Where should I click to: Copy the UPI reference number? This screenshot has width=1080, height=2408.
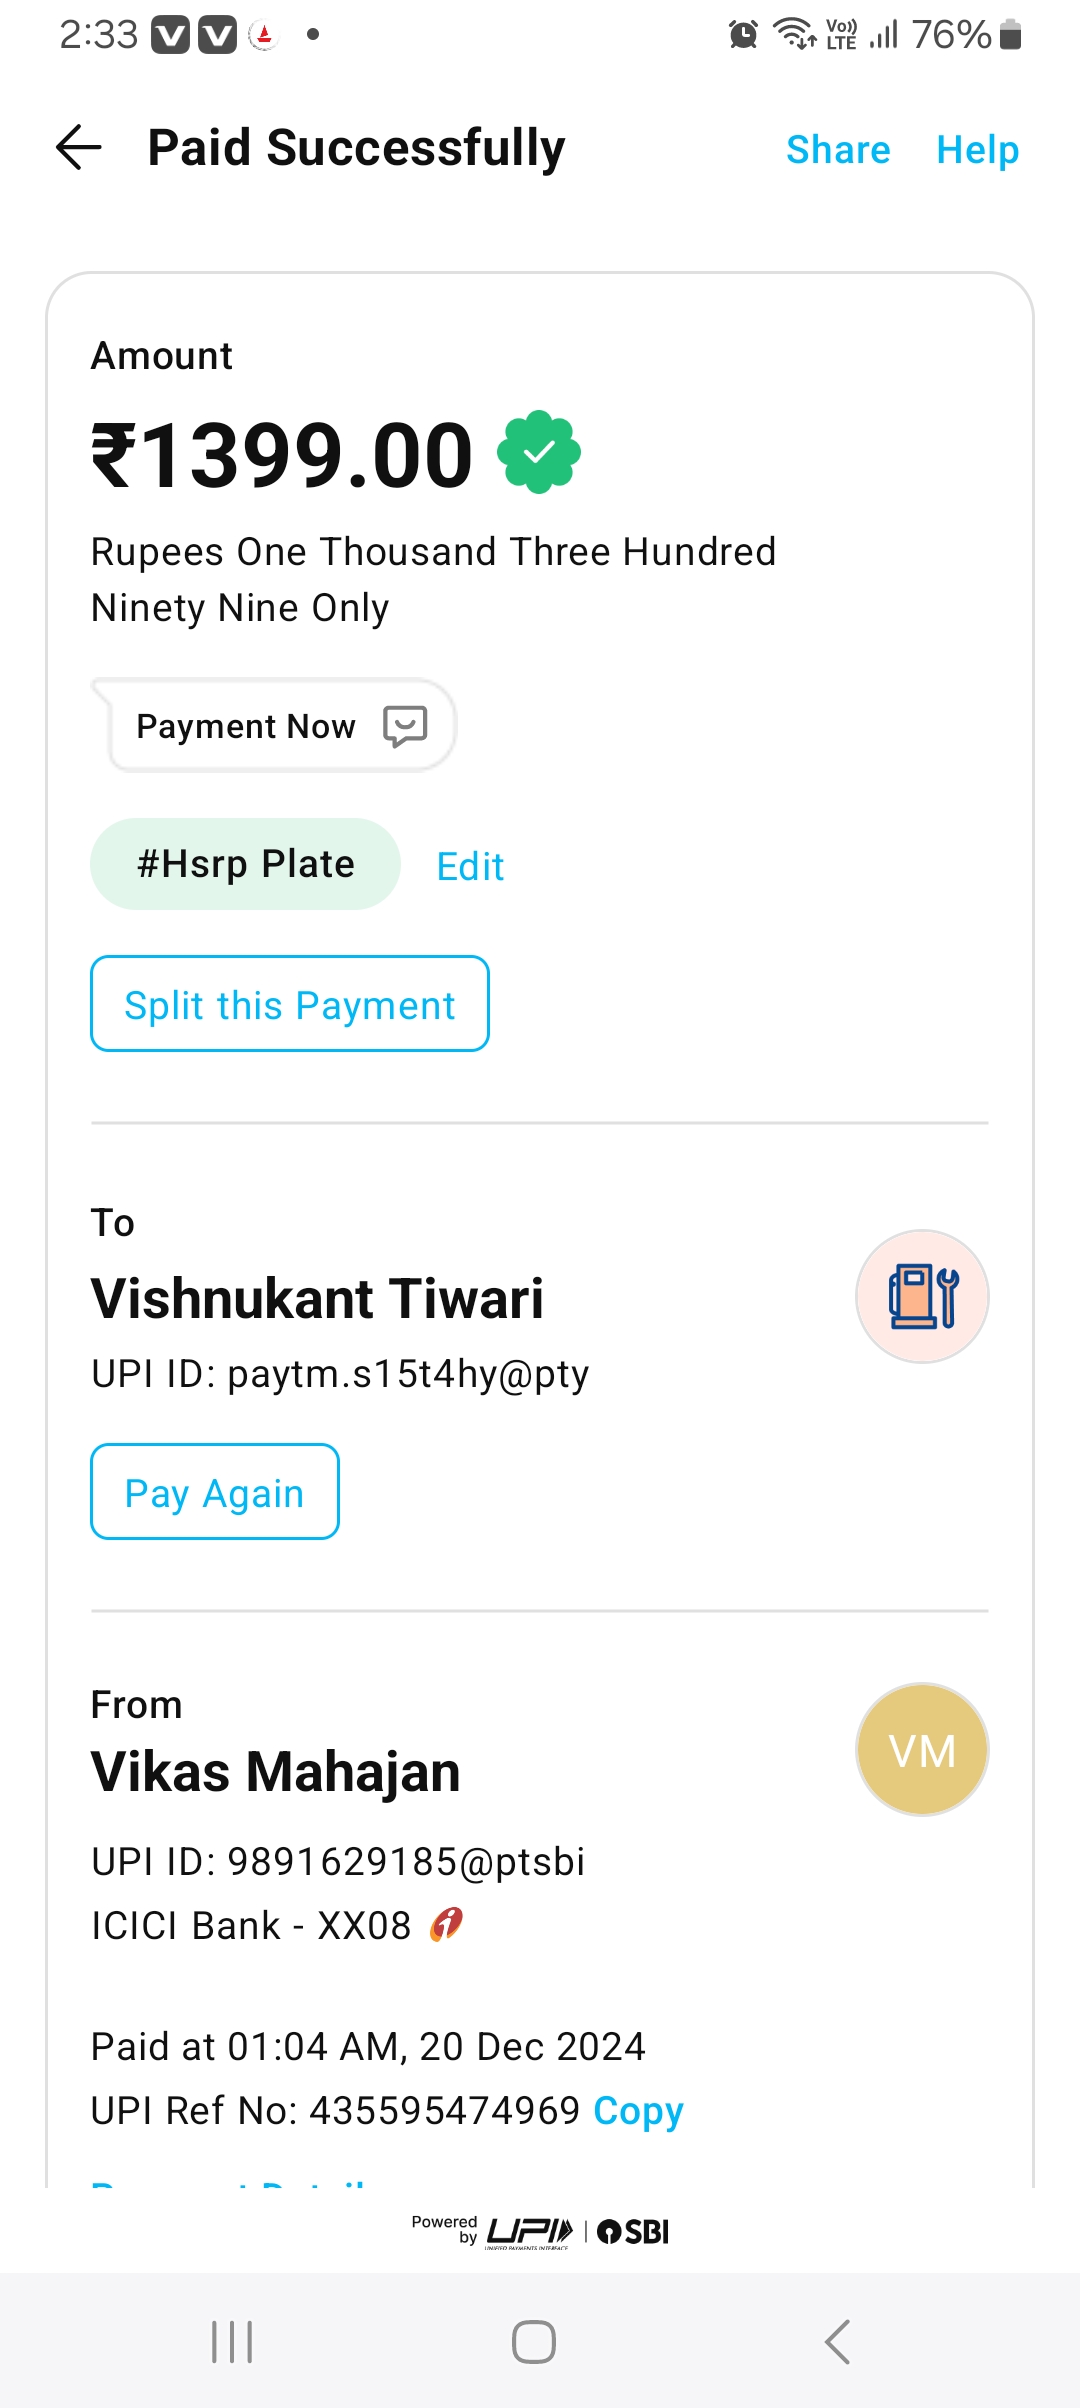coord(638,2110)
